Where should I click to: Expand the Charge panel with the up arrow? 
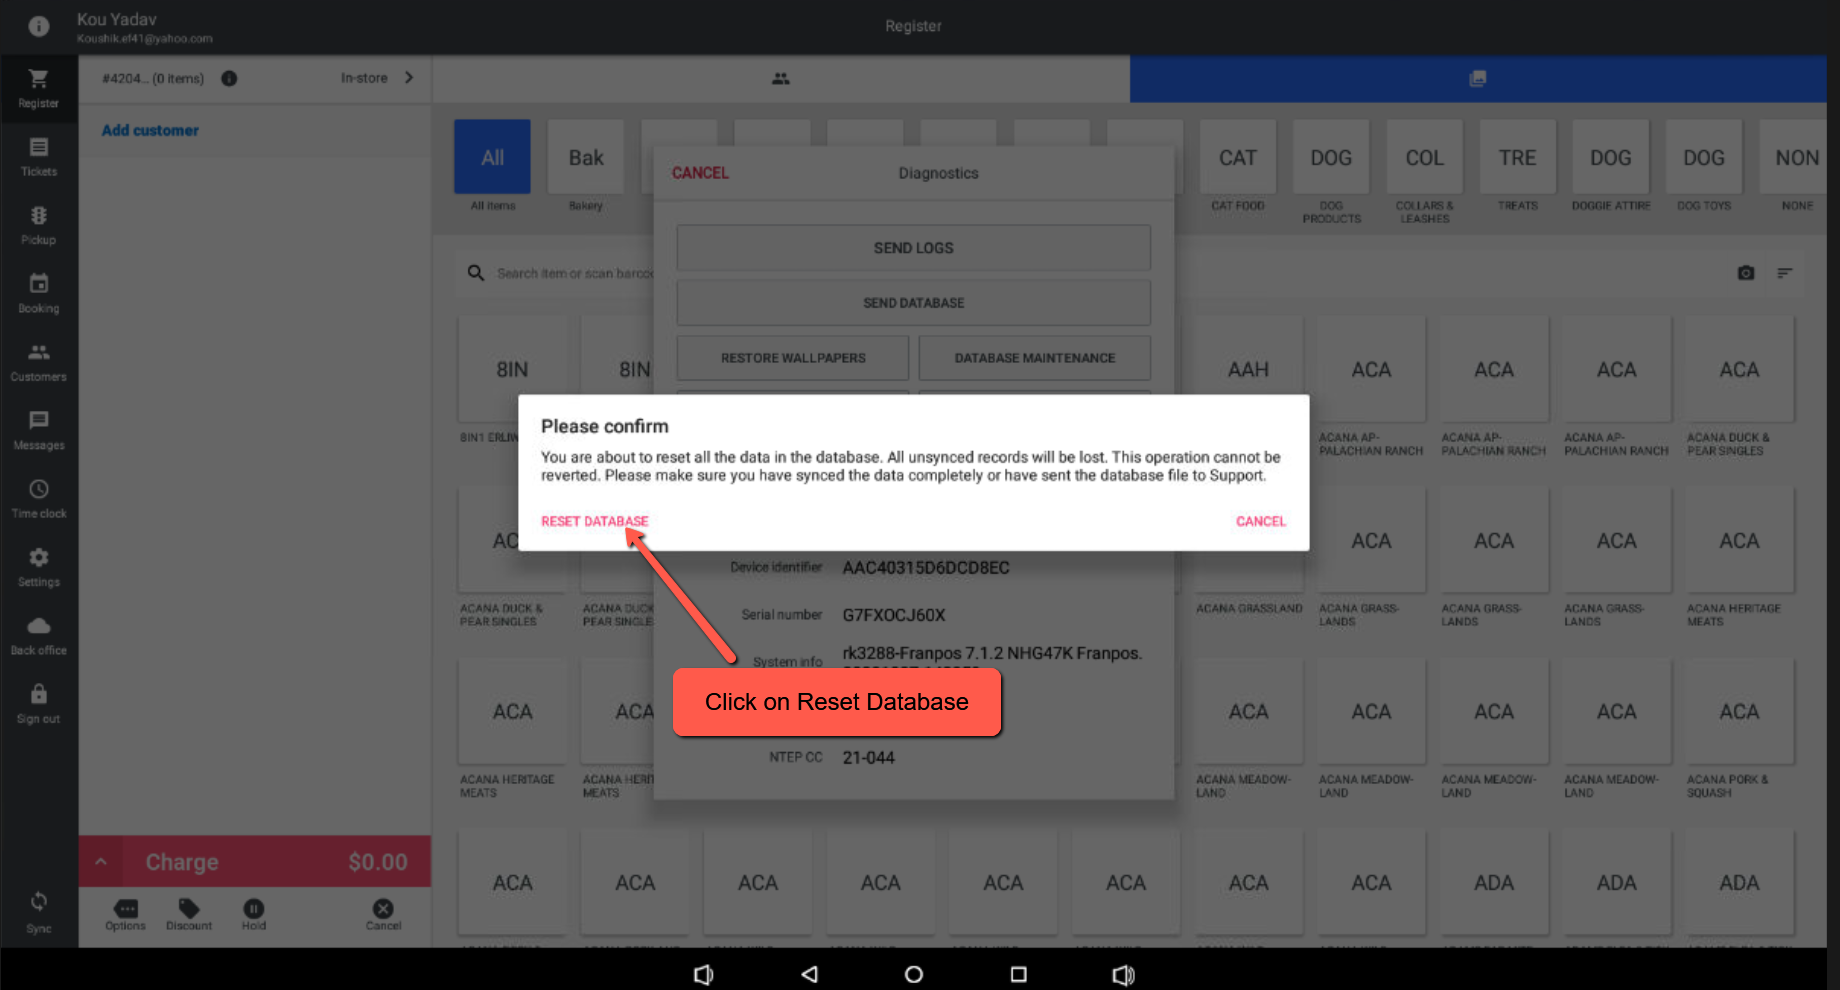pyautogui.click(x=100, y=861)
